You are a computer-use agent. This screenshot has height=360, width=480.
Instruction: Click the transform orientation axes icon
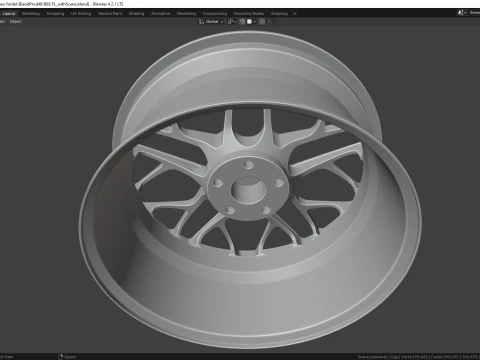click(201, 22)
